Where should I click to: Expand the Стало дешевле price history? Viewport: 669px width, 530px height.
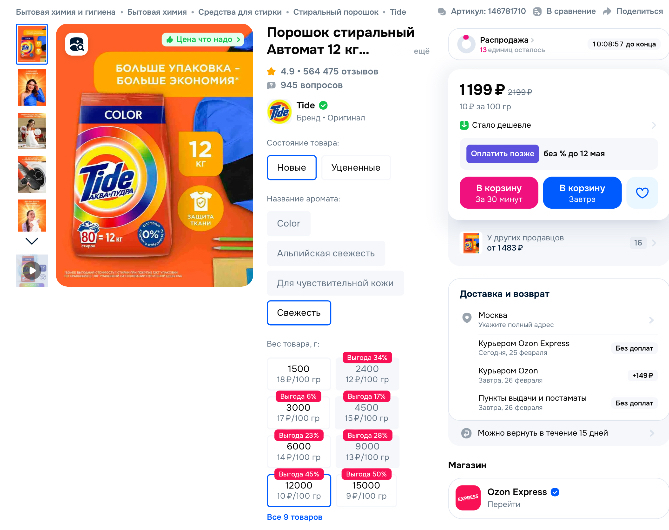tap(653, 125)
